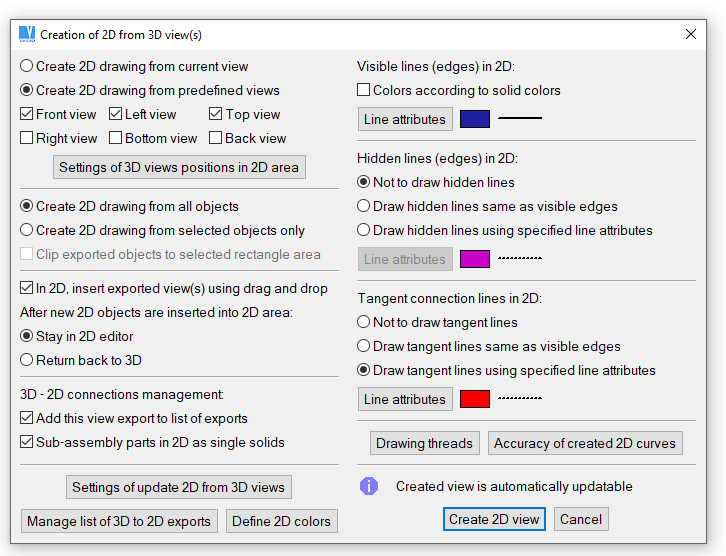Open Accuracy of created 2D curves
726x556 pixels.
585,443
